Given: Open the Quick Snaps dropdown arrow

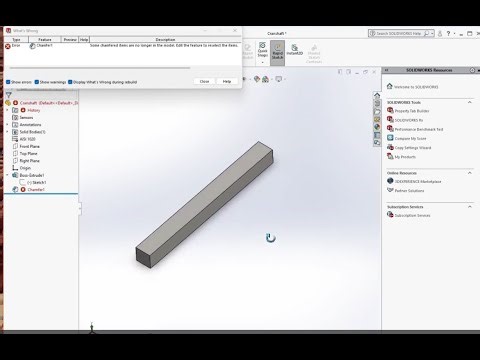Looking at the screenshot, I should pyautogui.click(x=262, y=62).
